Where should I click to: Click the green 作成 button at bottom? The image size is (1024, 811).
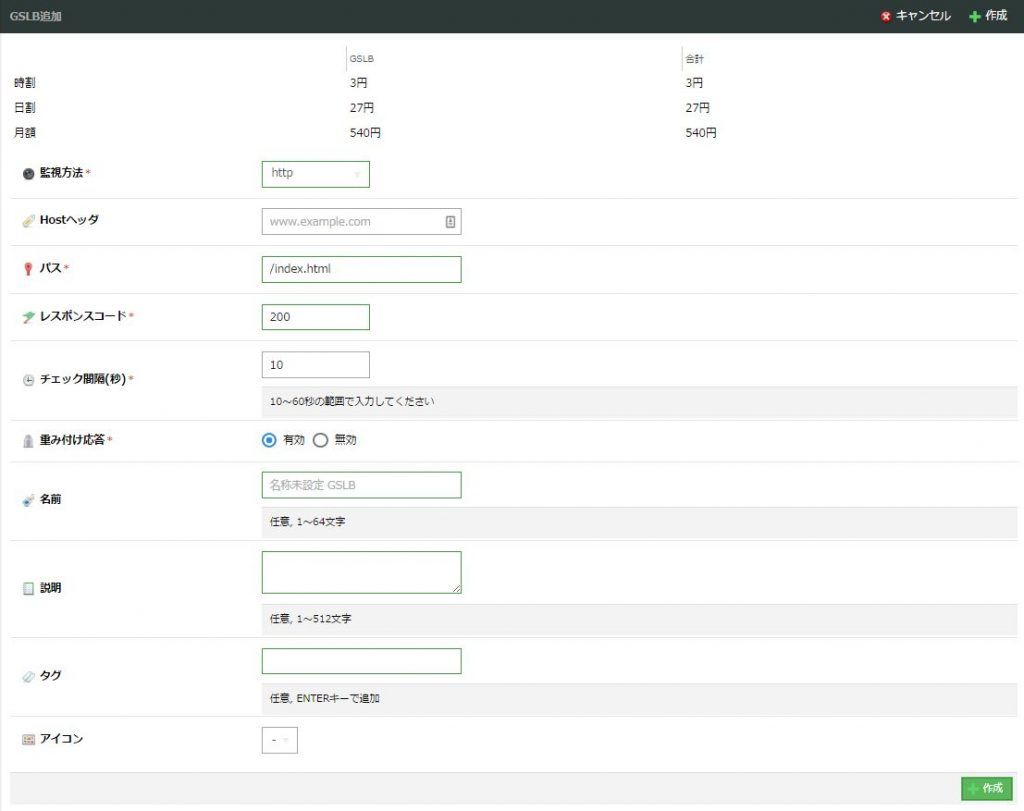click(986, 788)
